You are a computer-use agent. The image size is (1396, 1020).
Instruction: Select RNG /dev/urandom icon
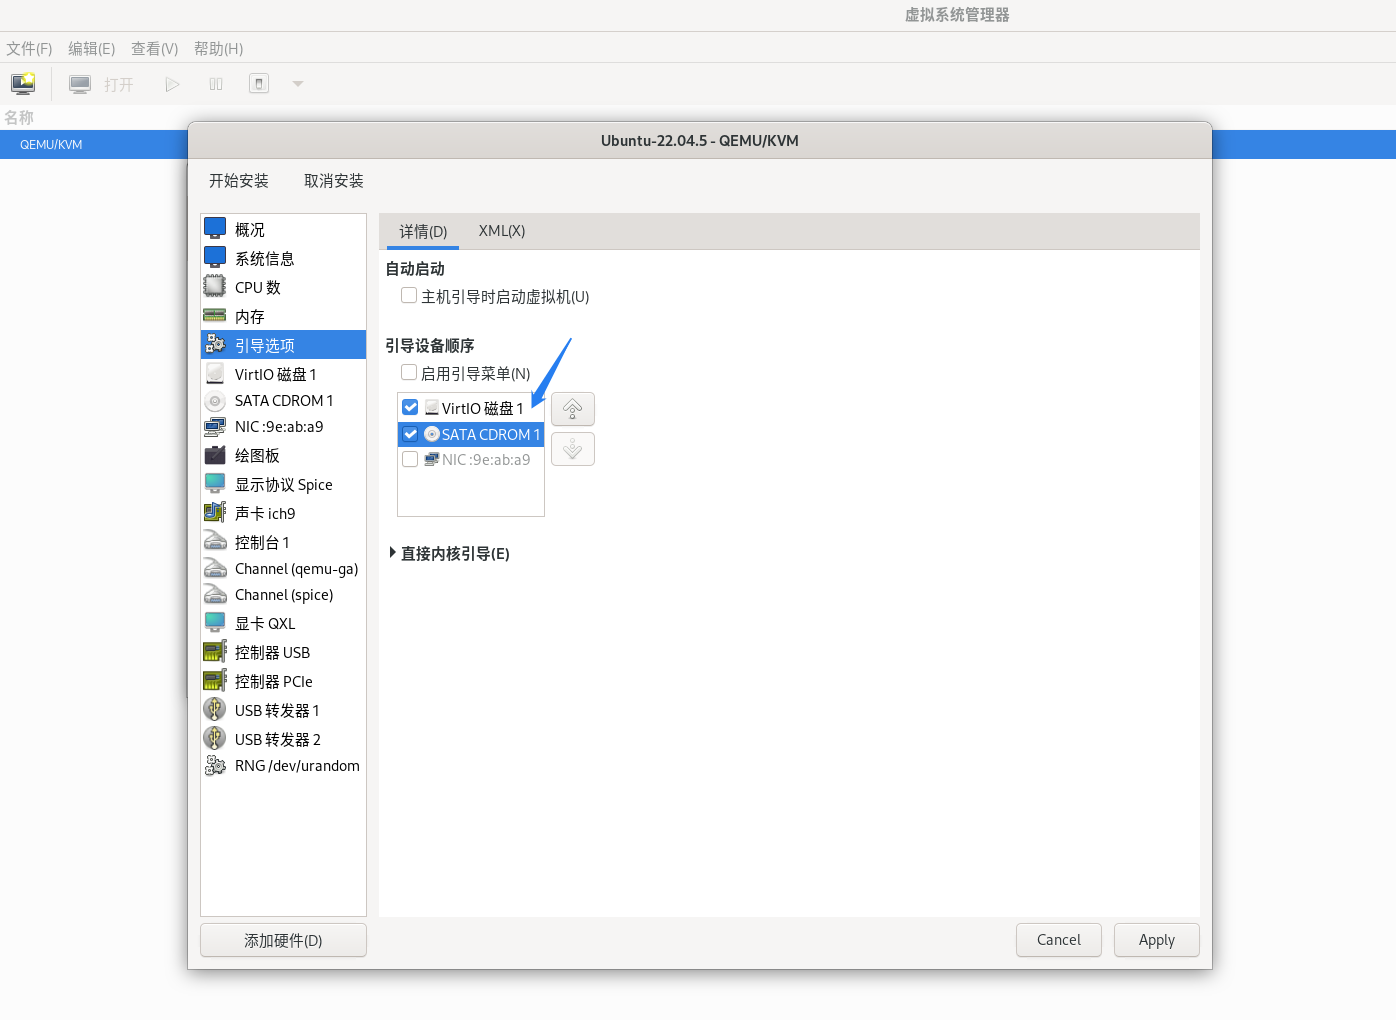(215, 766)
